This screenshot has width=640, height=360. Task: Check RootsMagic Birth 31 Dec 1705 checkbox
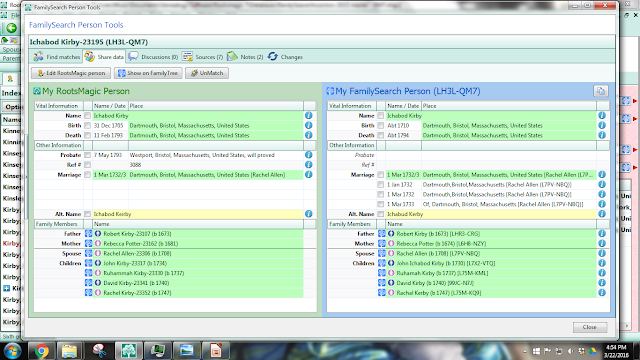pos(87,125)
